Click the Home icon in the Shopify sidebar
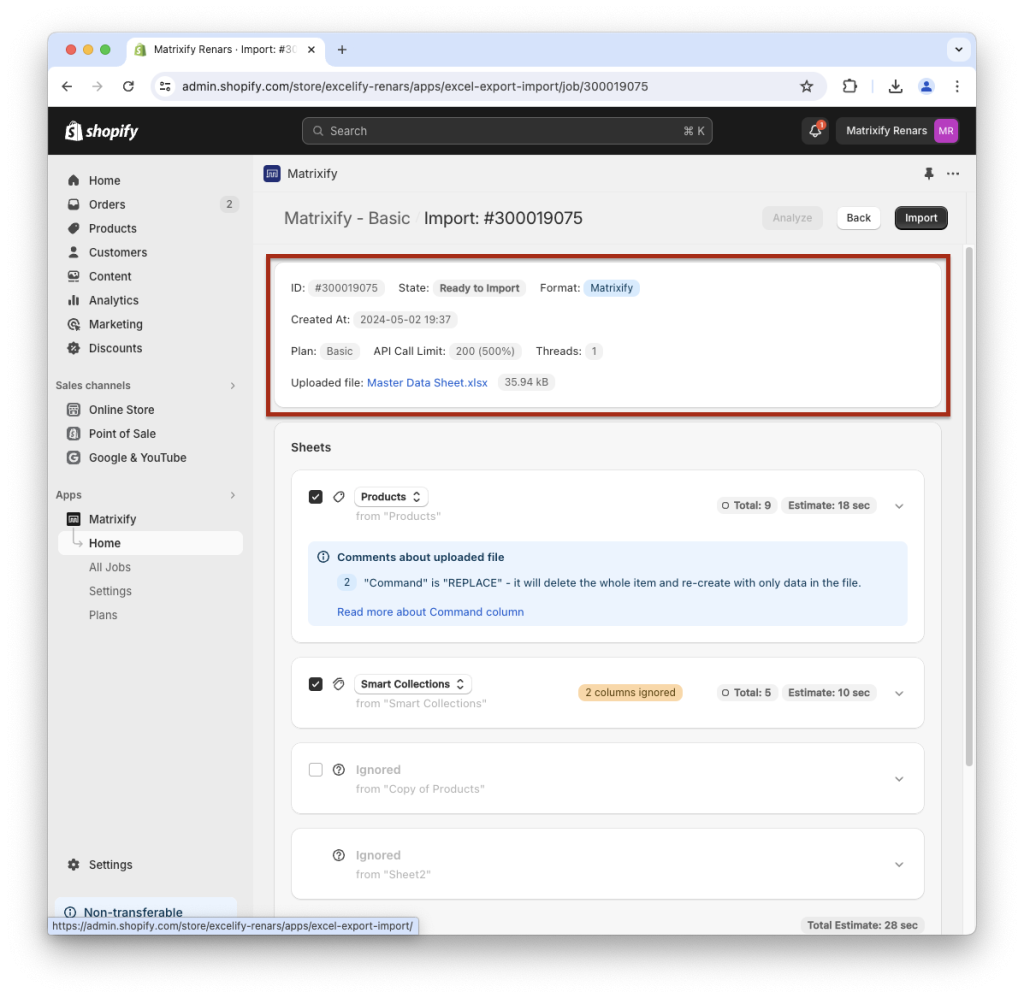Screen dimensions: 1024x998 (x=75, y=180)
